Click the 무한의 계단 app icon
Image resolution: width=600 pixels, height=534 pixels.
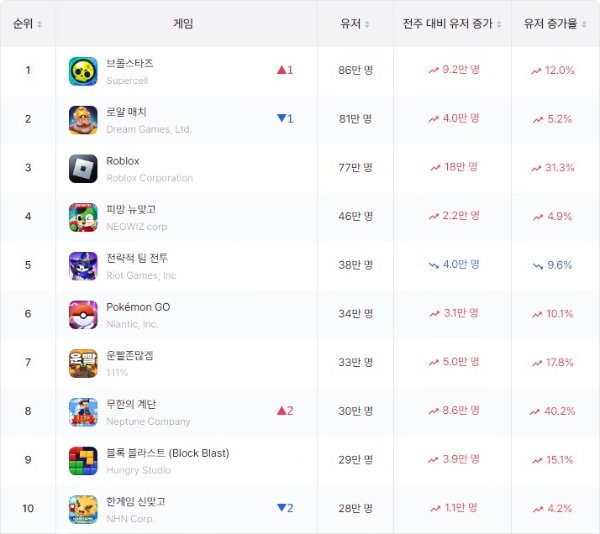(x=83, y=412)
